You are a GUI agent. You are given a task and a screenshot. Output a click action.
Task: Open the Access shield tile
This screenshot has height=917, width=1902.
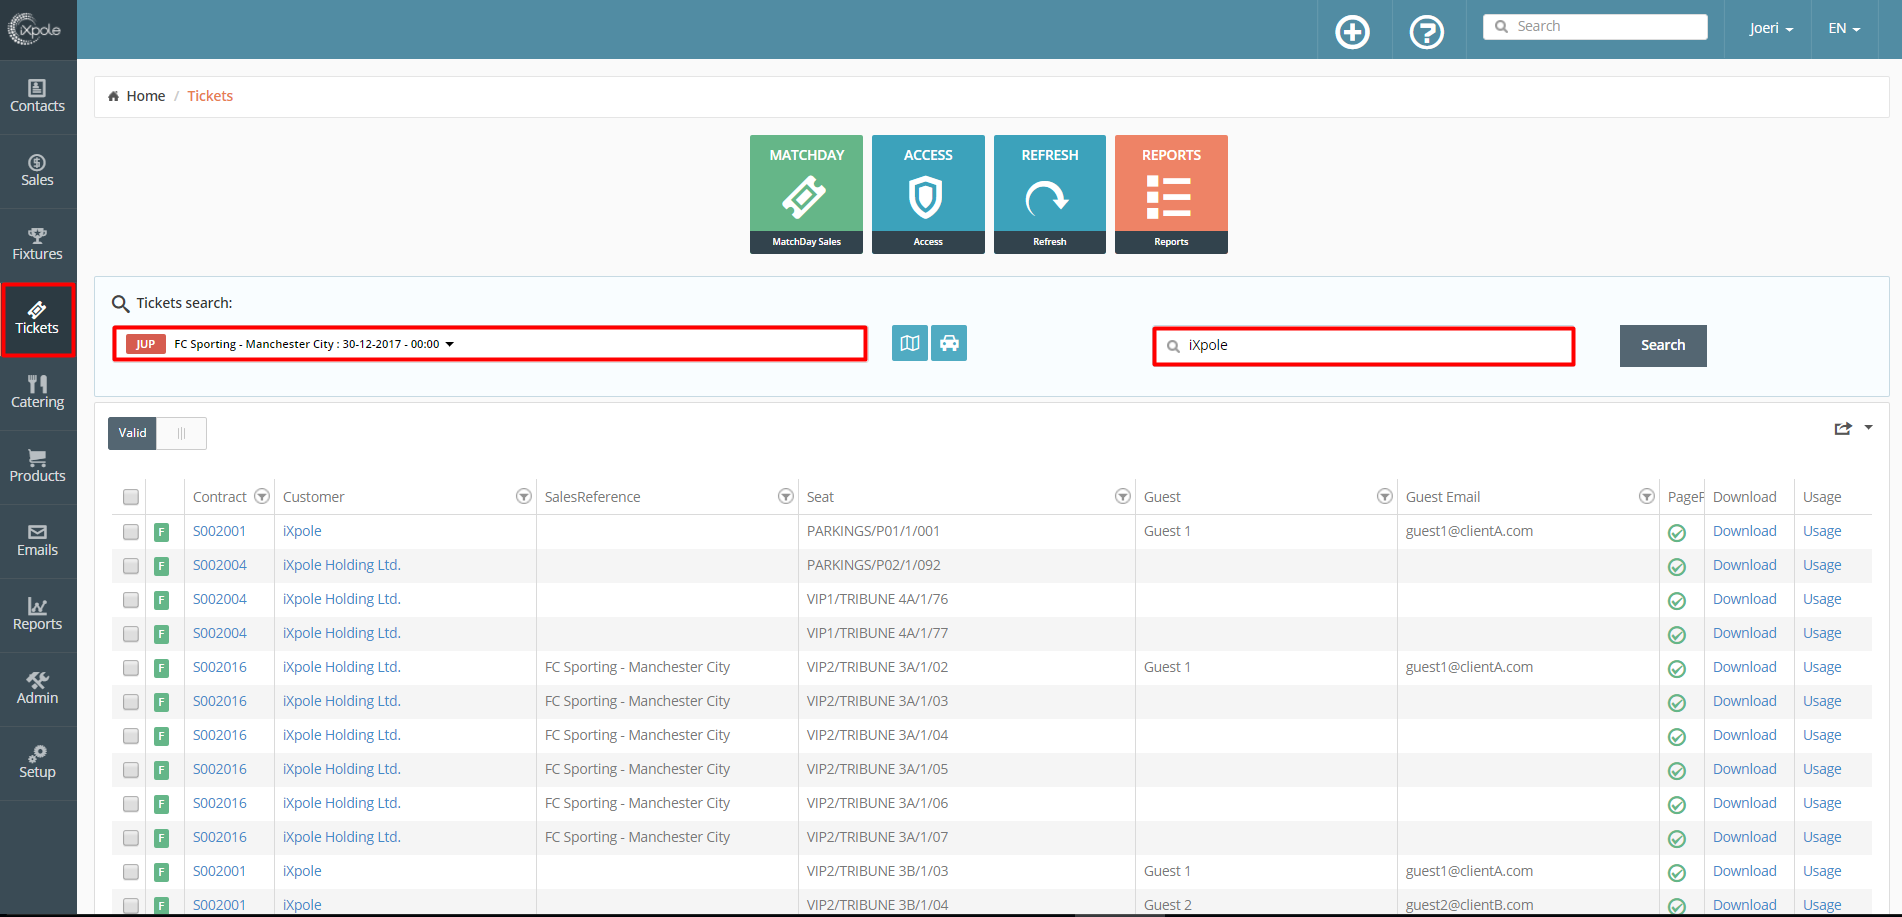[x=928, y=194]
